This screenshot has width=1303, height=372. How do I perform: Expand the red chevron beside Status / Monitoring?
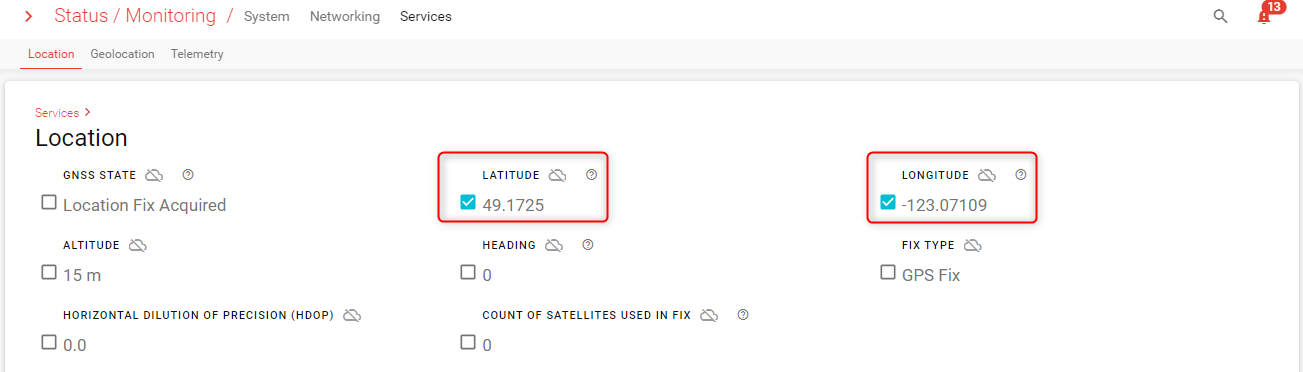(x=29, y=16)
